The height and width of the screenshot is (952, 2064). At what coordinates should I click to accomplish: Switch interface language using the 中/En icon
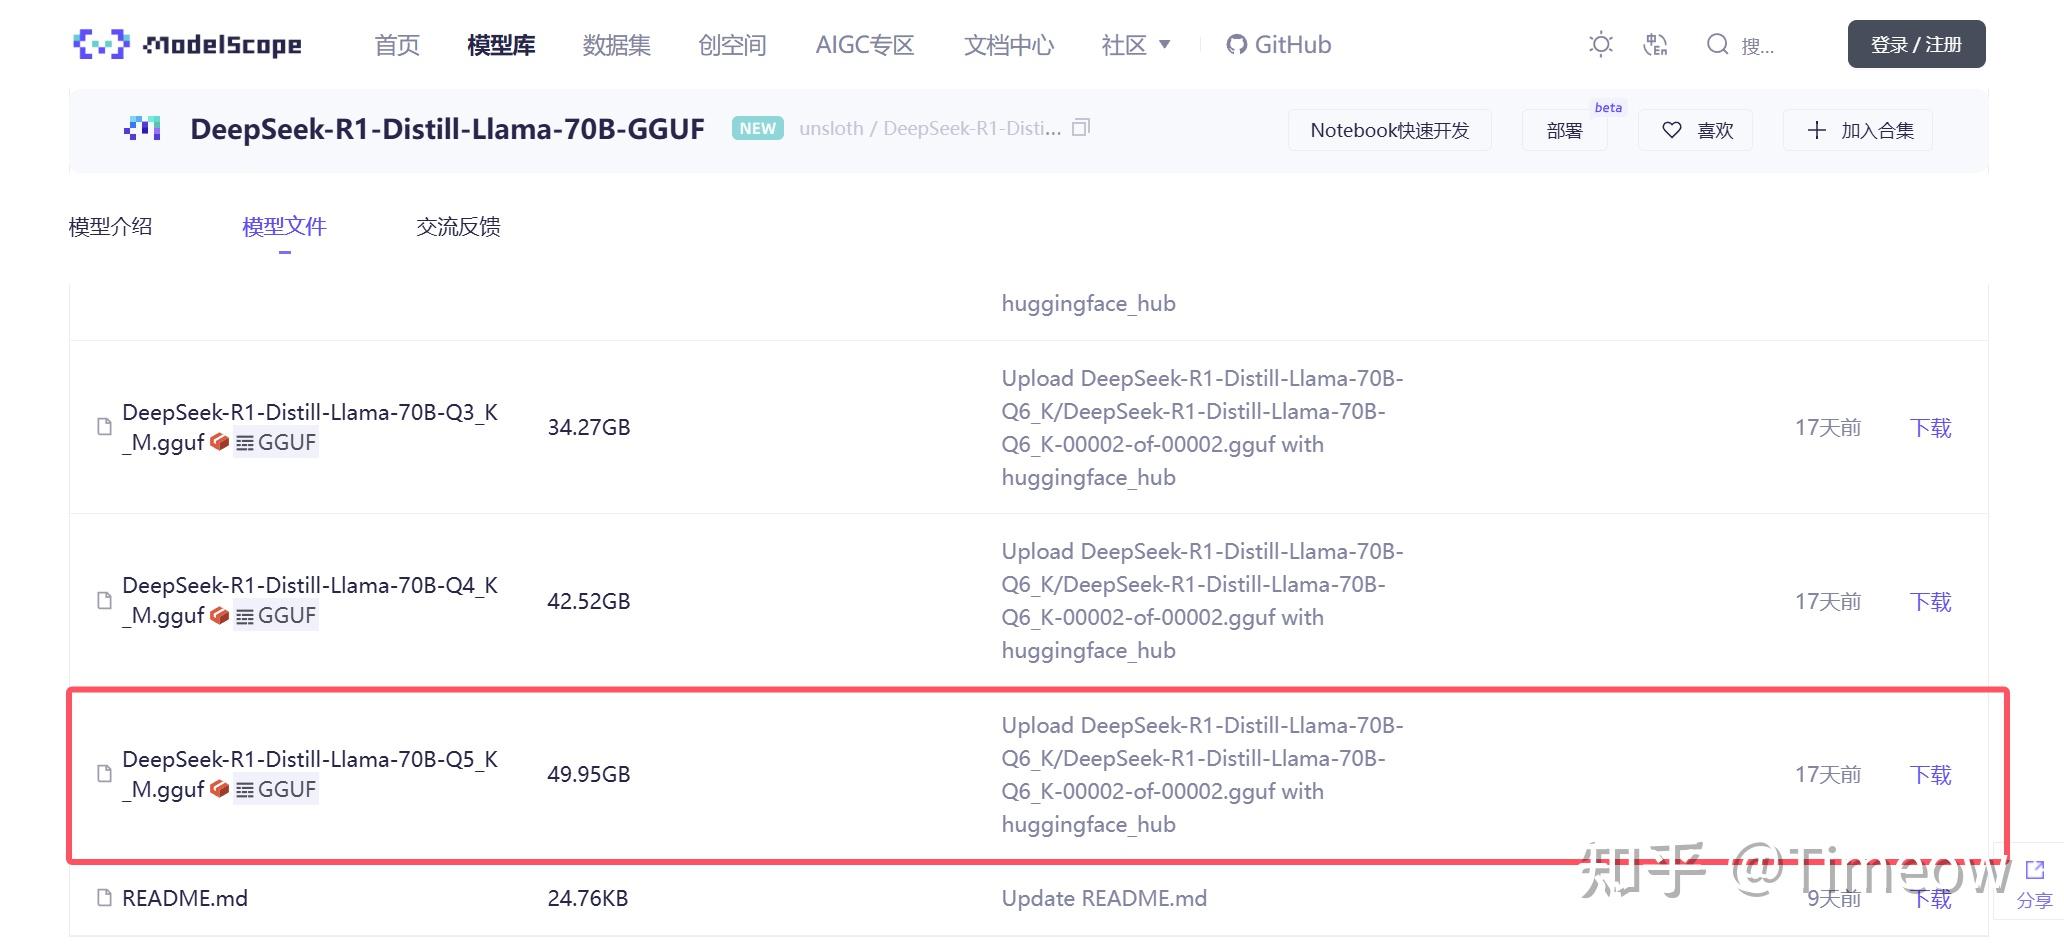click(x=1656, y=44)
